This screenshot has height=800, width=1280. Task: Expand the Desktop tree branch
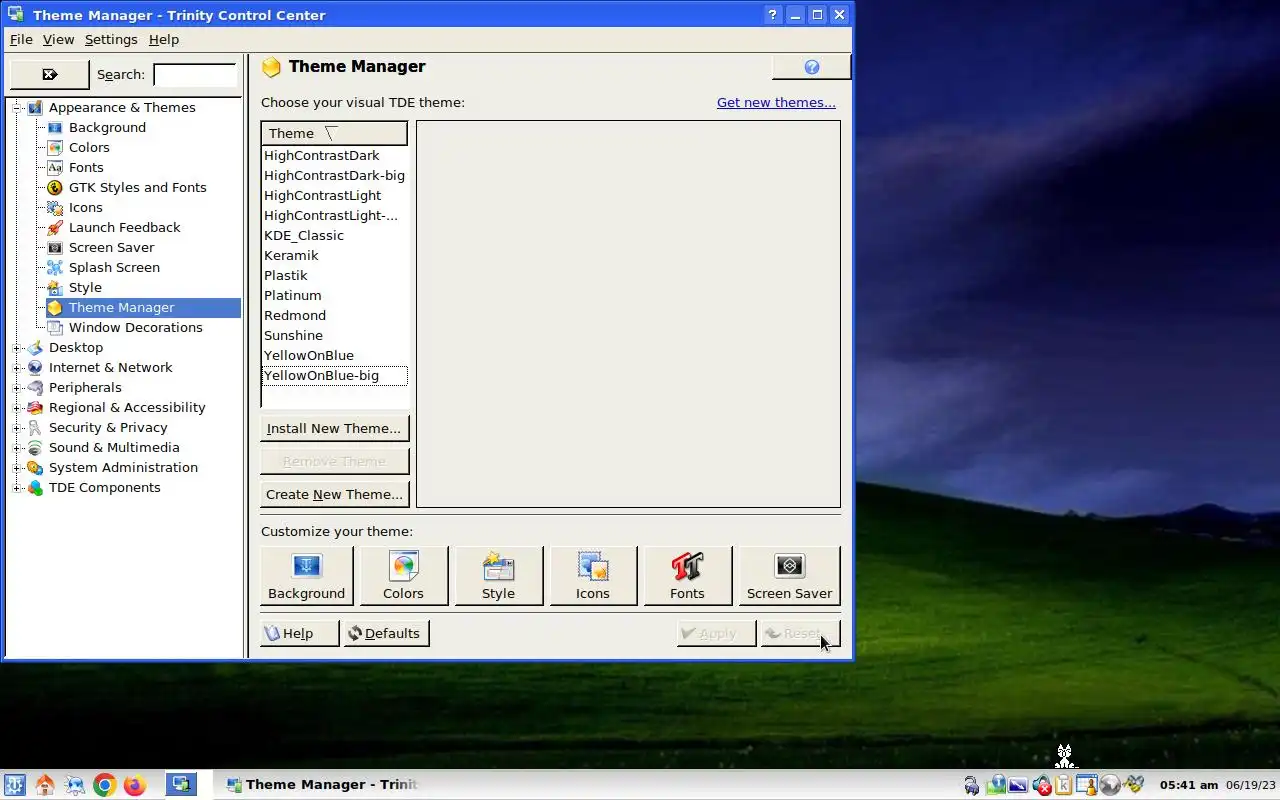click(17, 347)
